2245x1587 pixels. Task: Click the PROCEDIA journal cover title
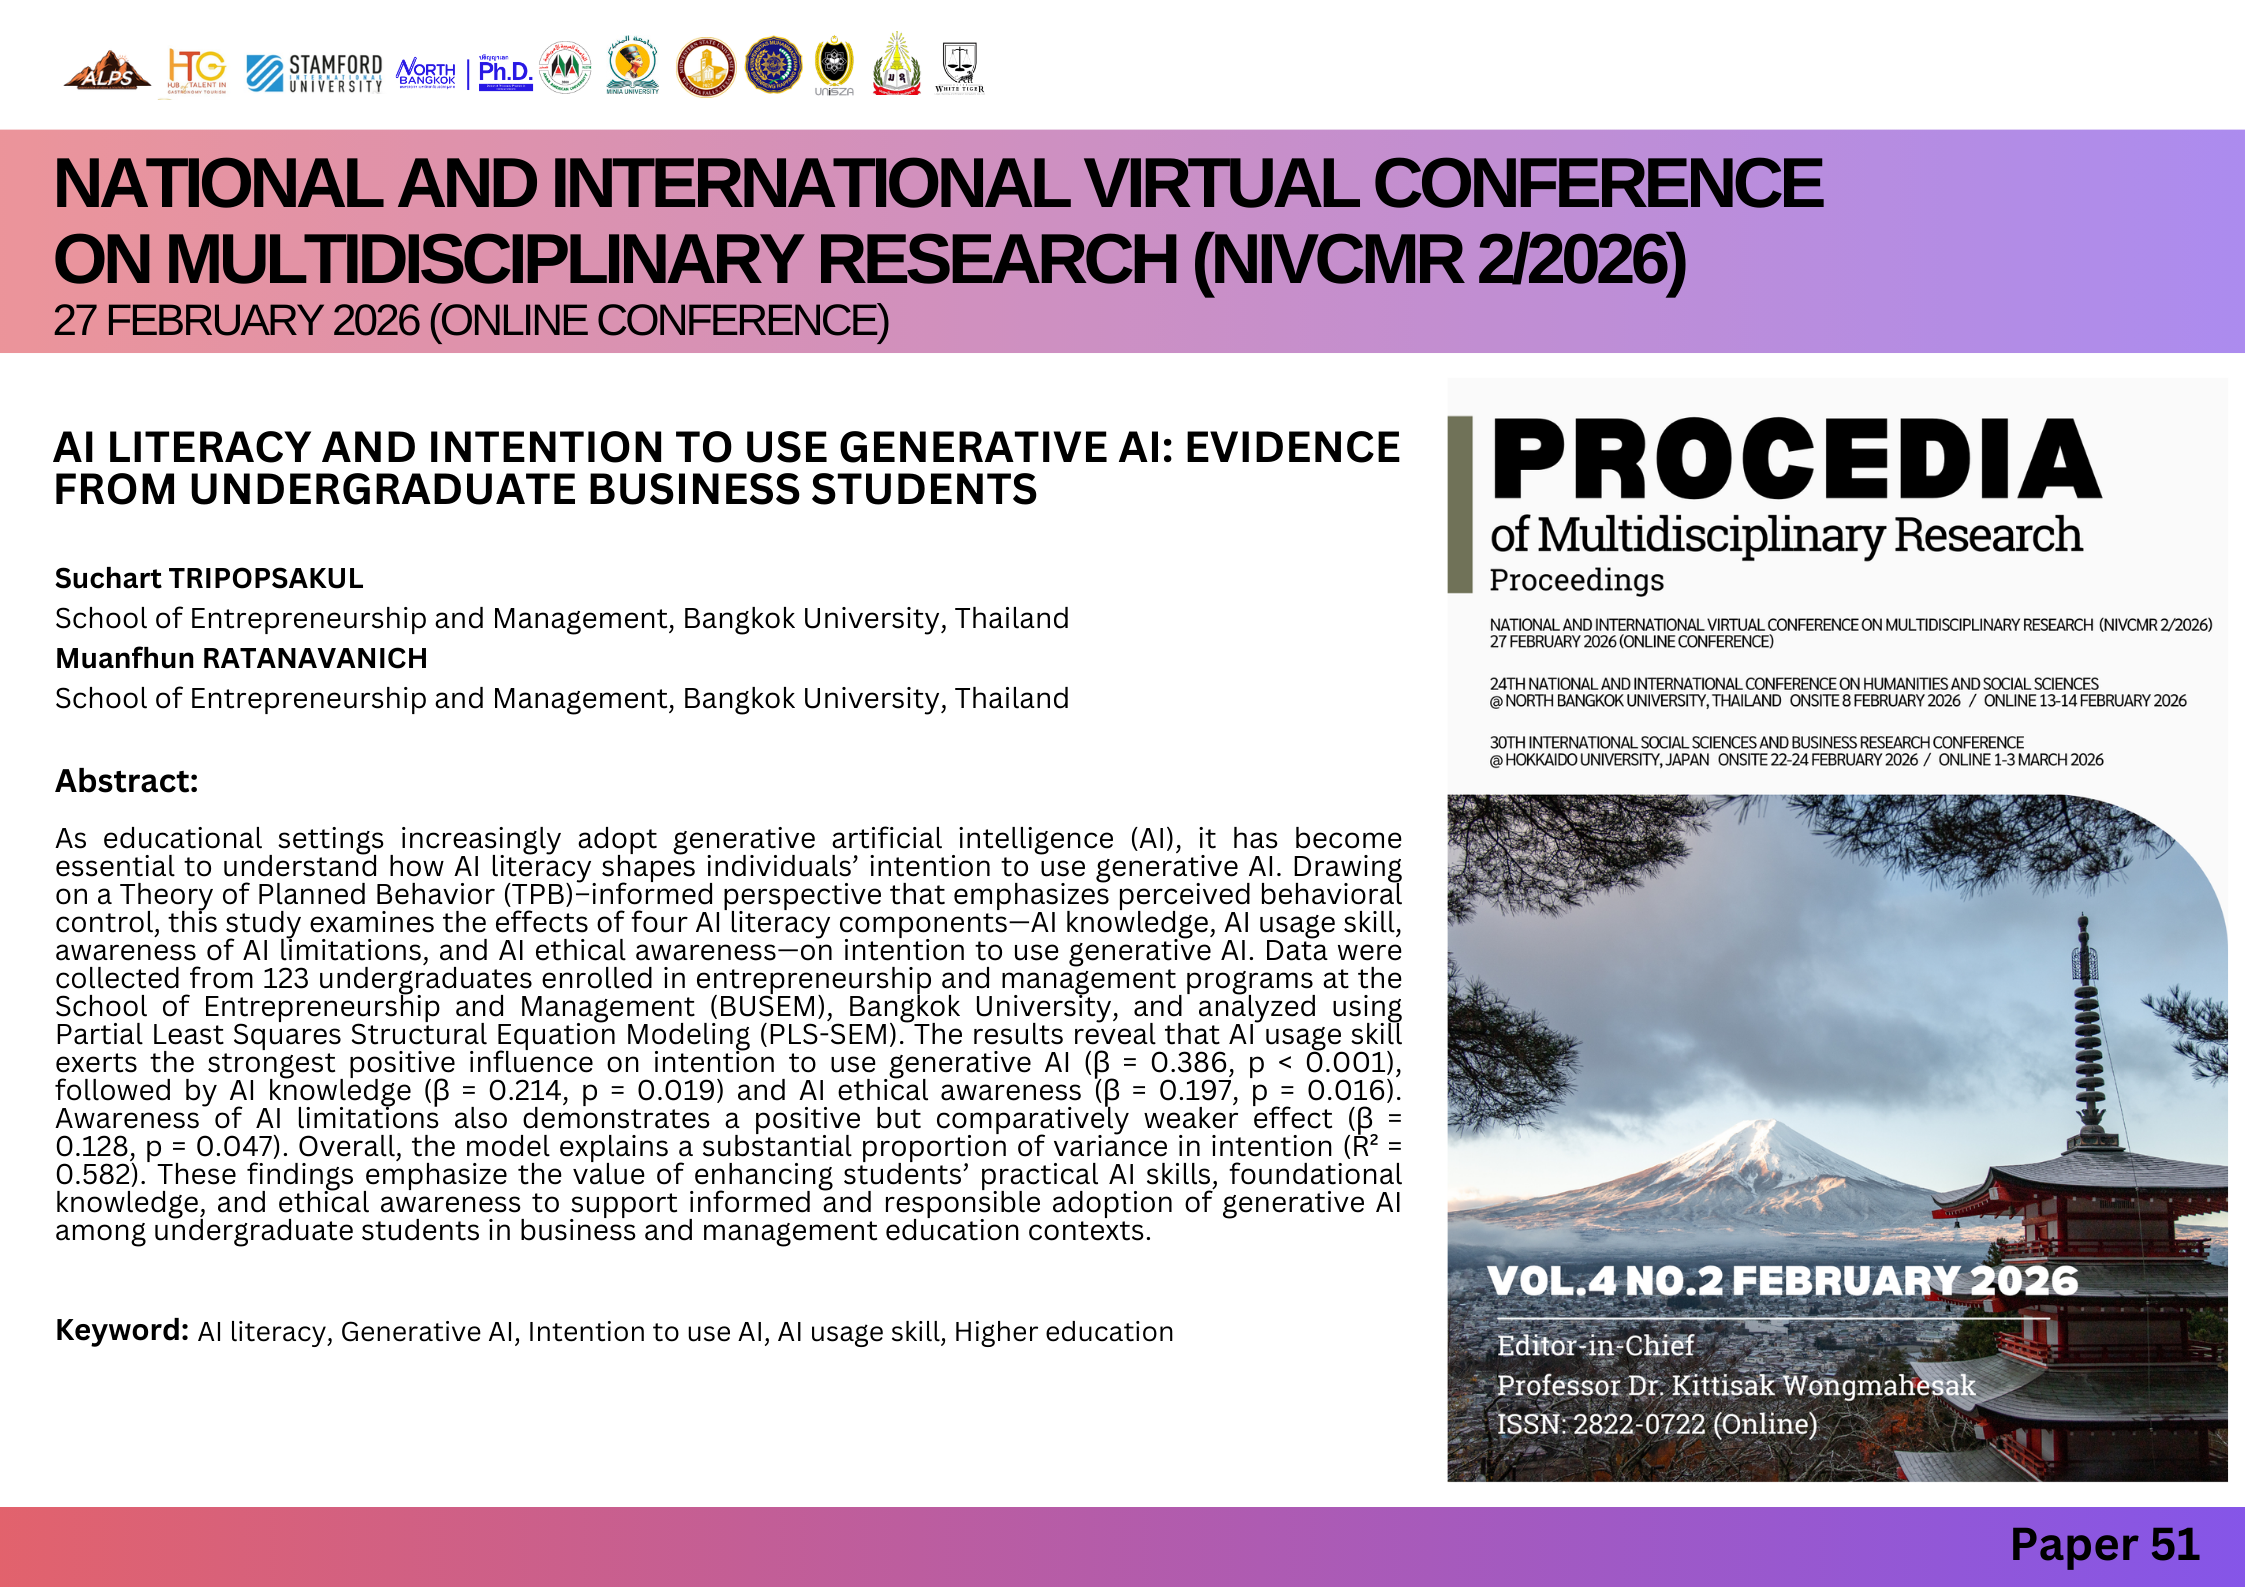point(1795,460)
